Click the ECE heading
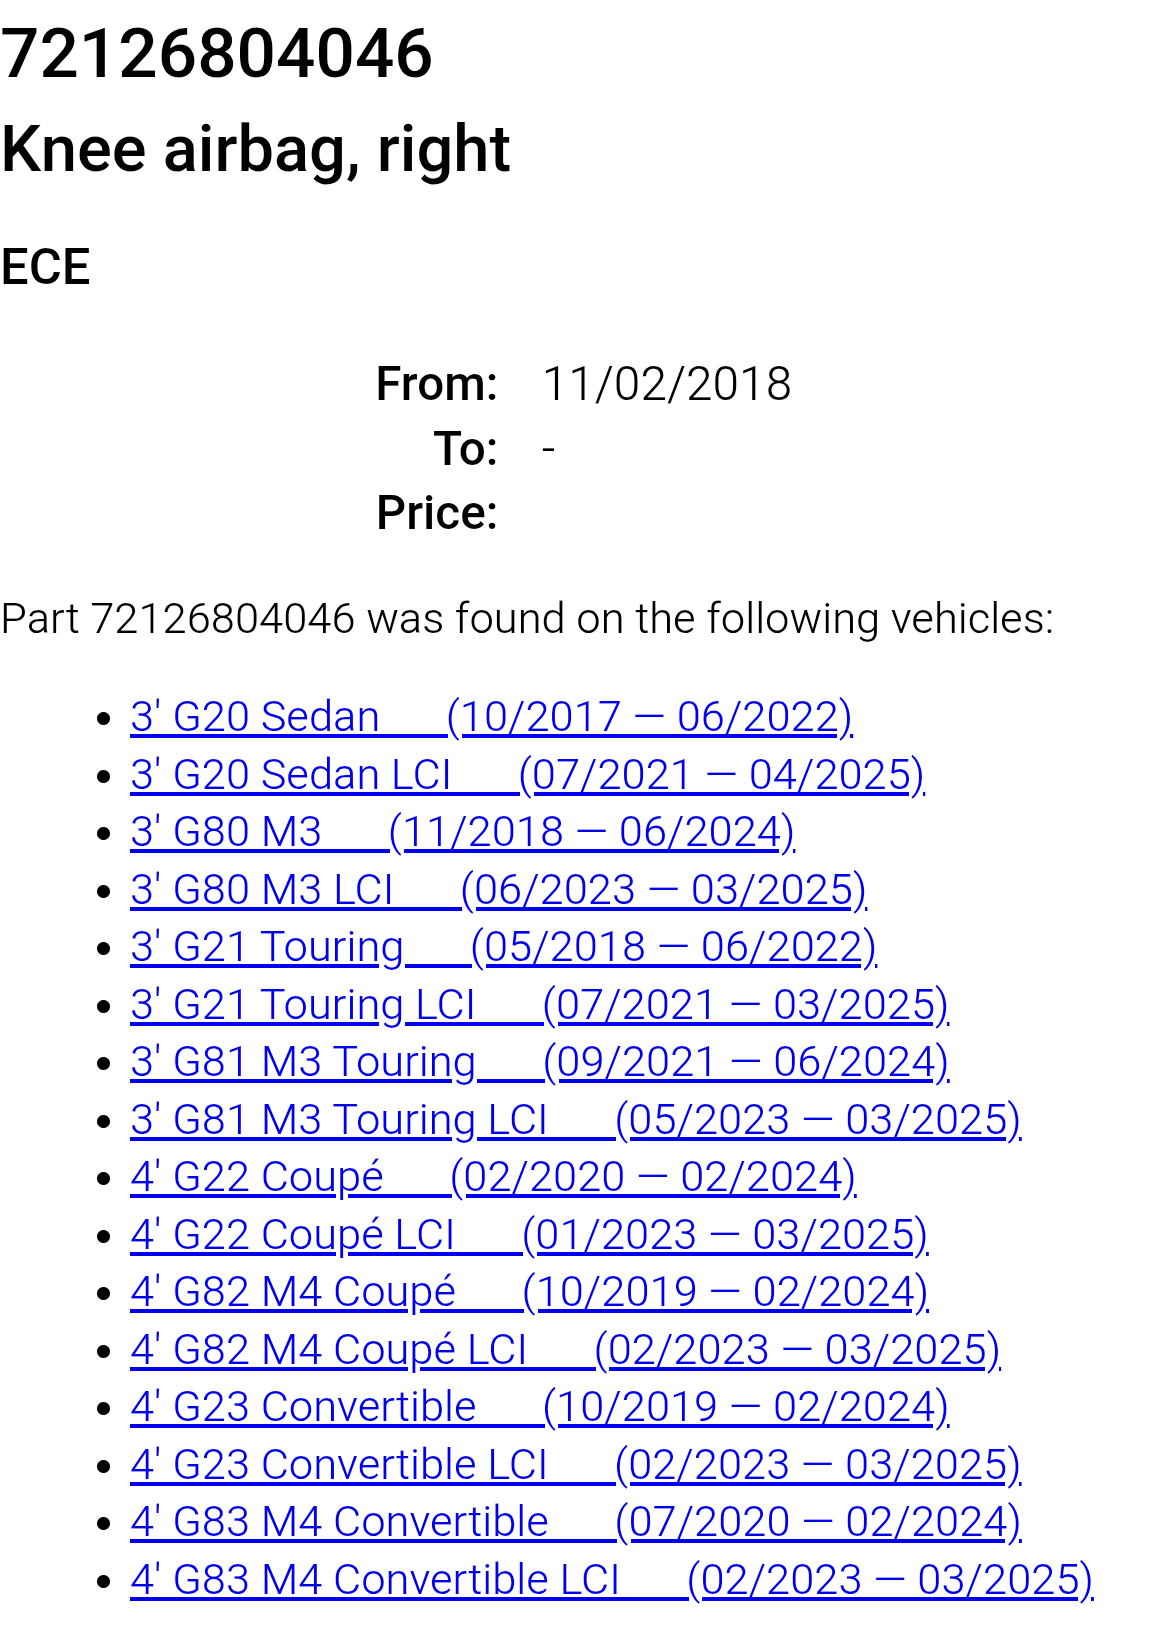Viewport: 1166px width, 1625px height. coord(46,267)
